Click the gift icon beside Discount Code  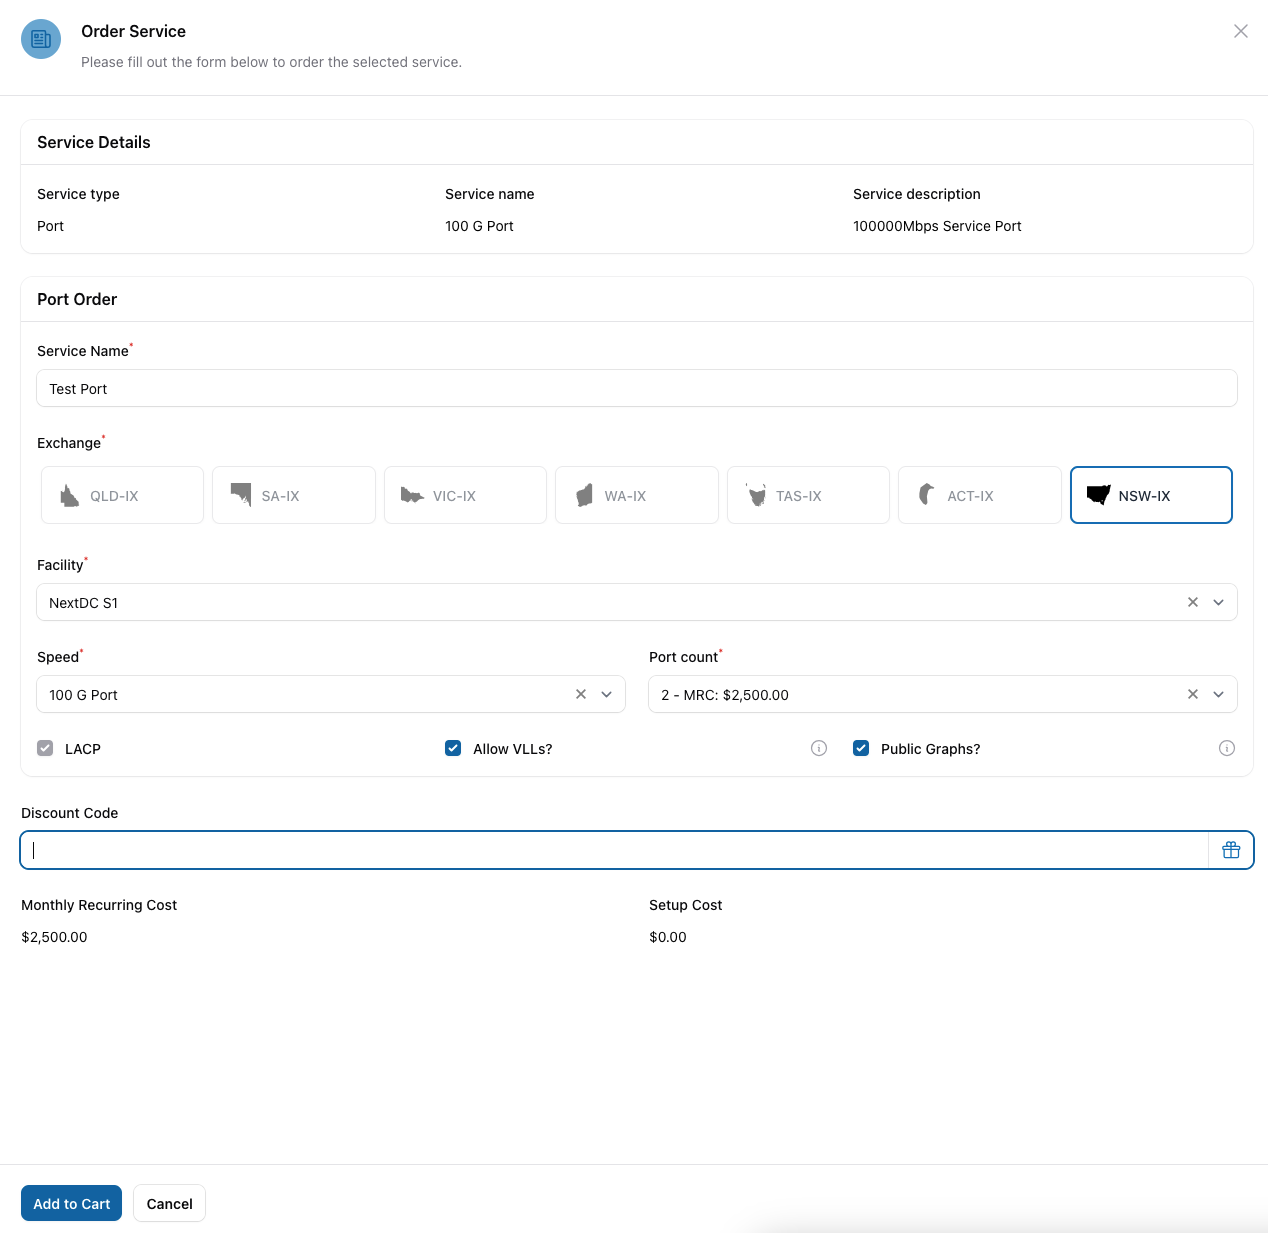tap(1231, 850)
